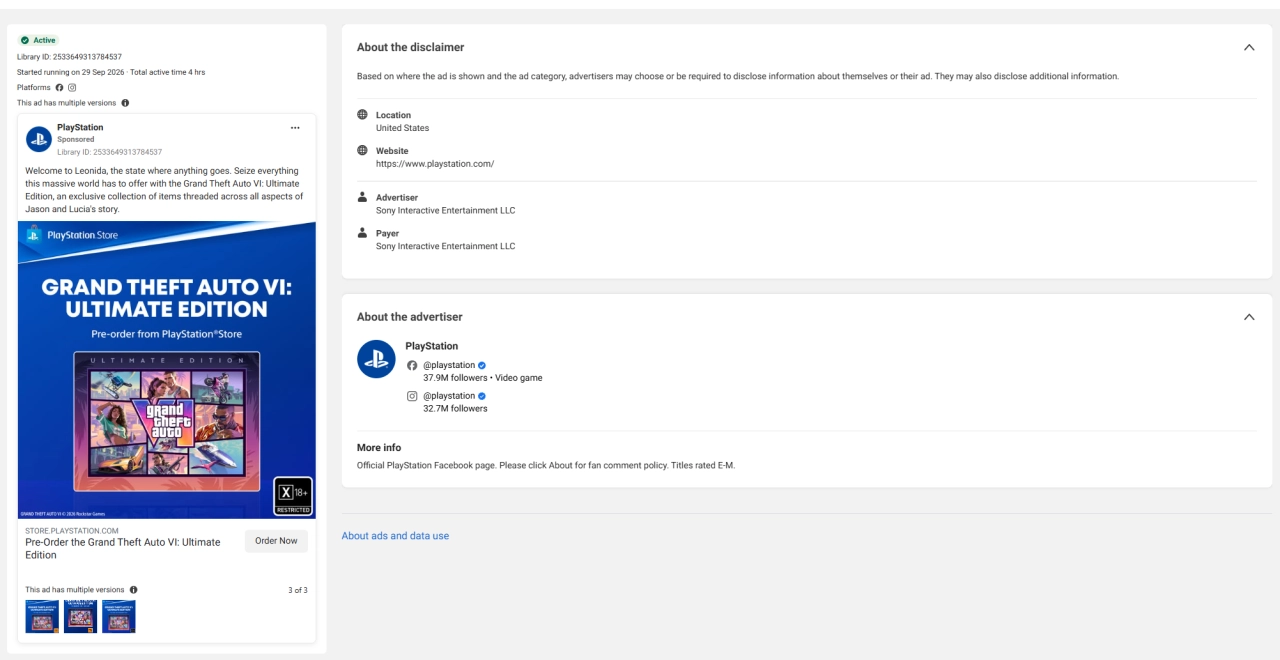This screenshot has height=660, width=1280.
Task: Click the Pre-Order the Grand Theft Auto VI headline
Action: tap(123, 548)
